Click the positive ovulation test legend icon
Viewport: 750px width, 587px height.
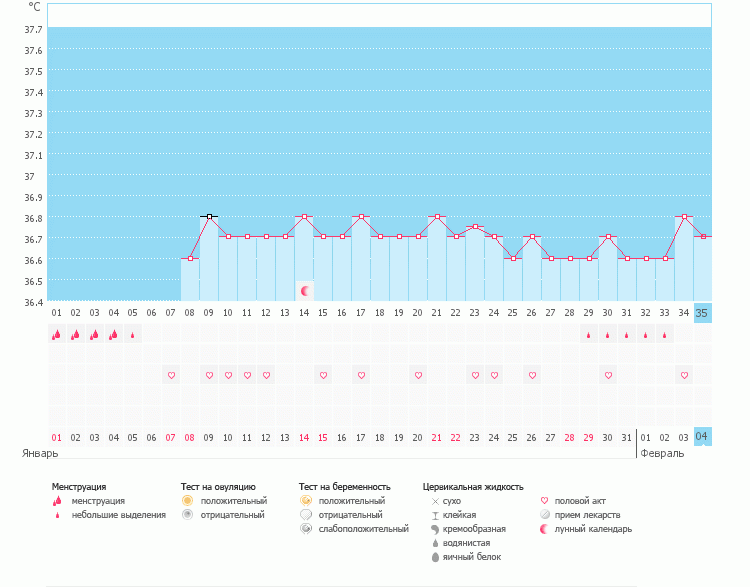[x=187, y=500]
